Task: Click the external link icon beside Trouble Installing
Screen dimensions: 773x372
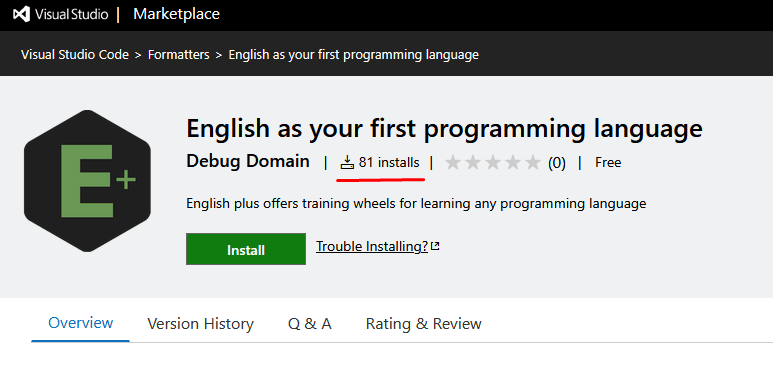Action: point(435,246)
